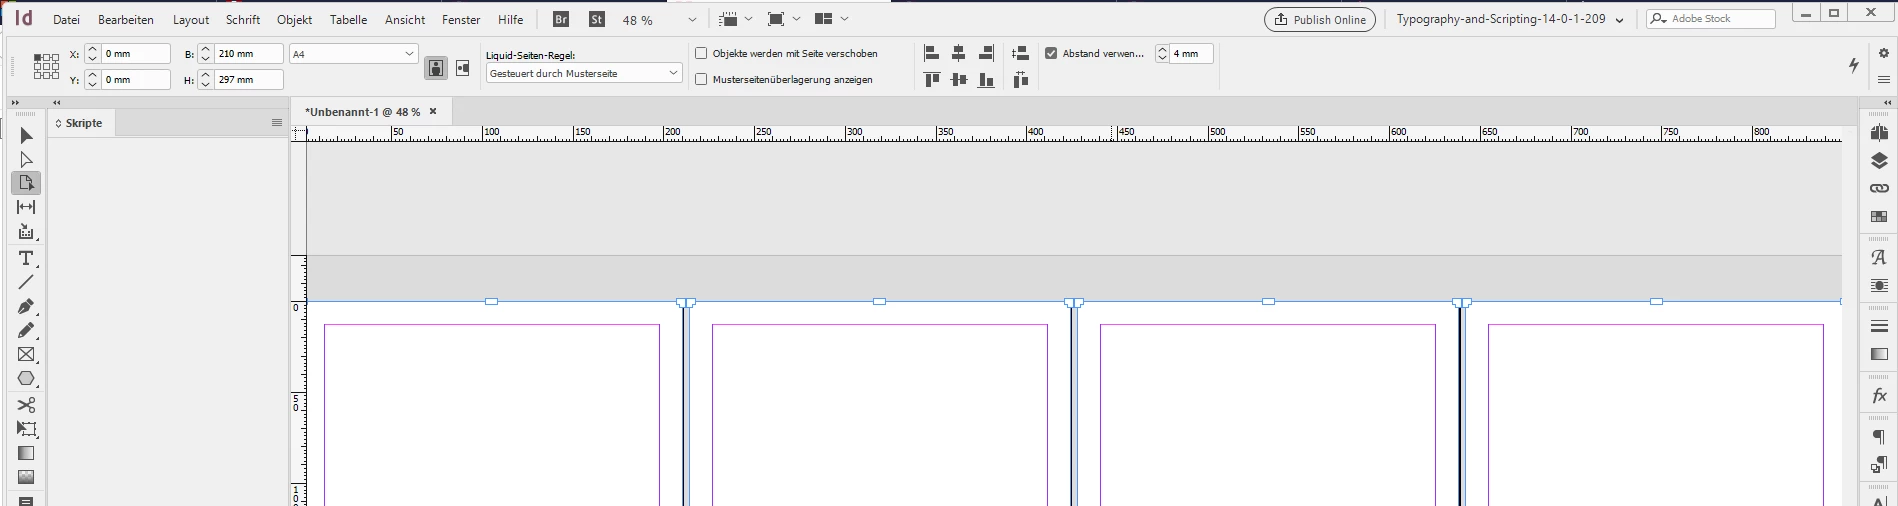1898x506 pixels.
Task: Align top edges button
Action: [932, 80]
